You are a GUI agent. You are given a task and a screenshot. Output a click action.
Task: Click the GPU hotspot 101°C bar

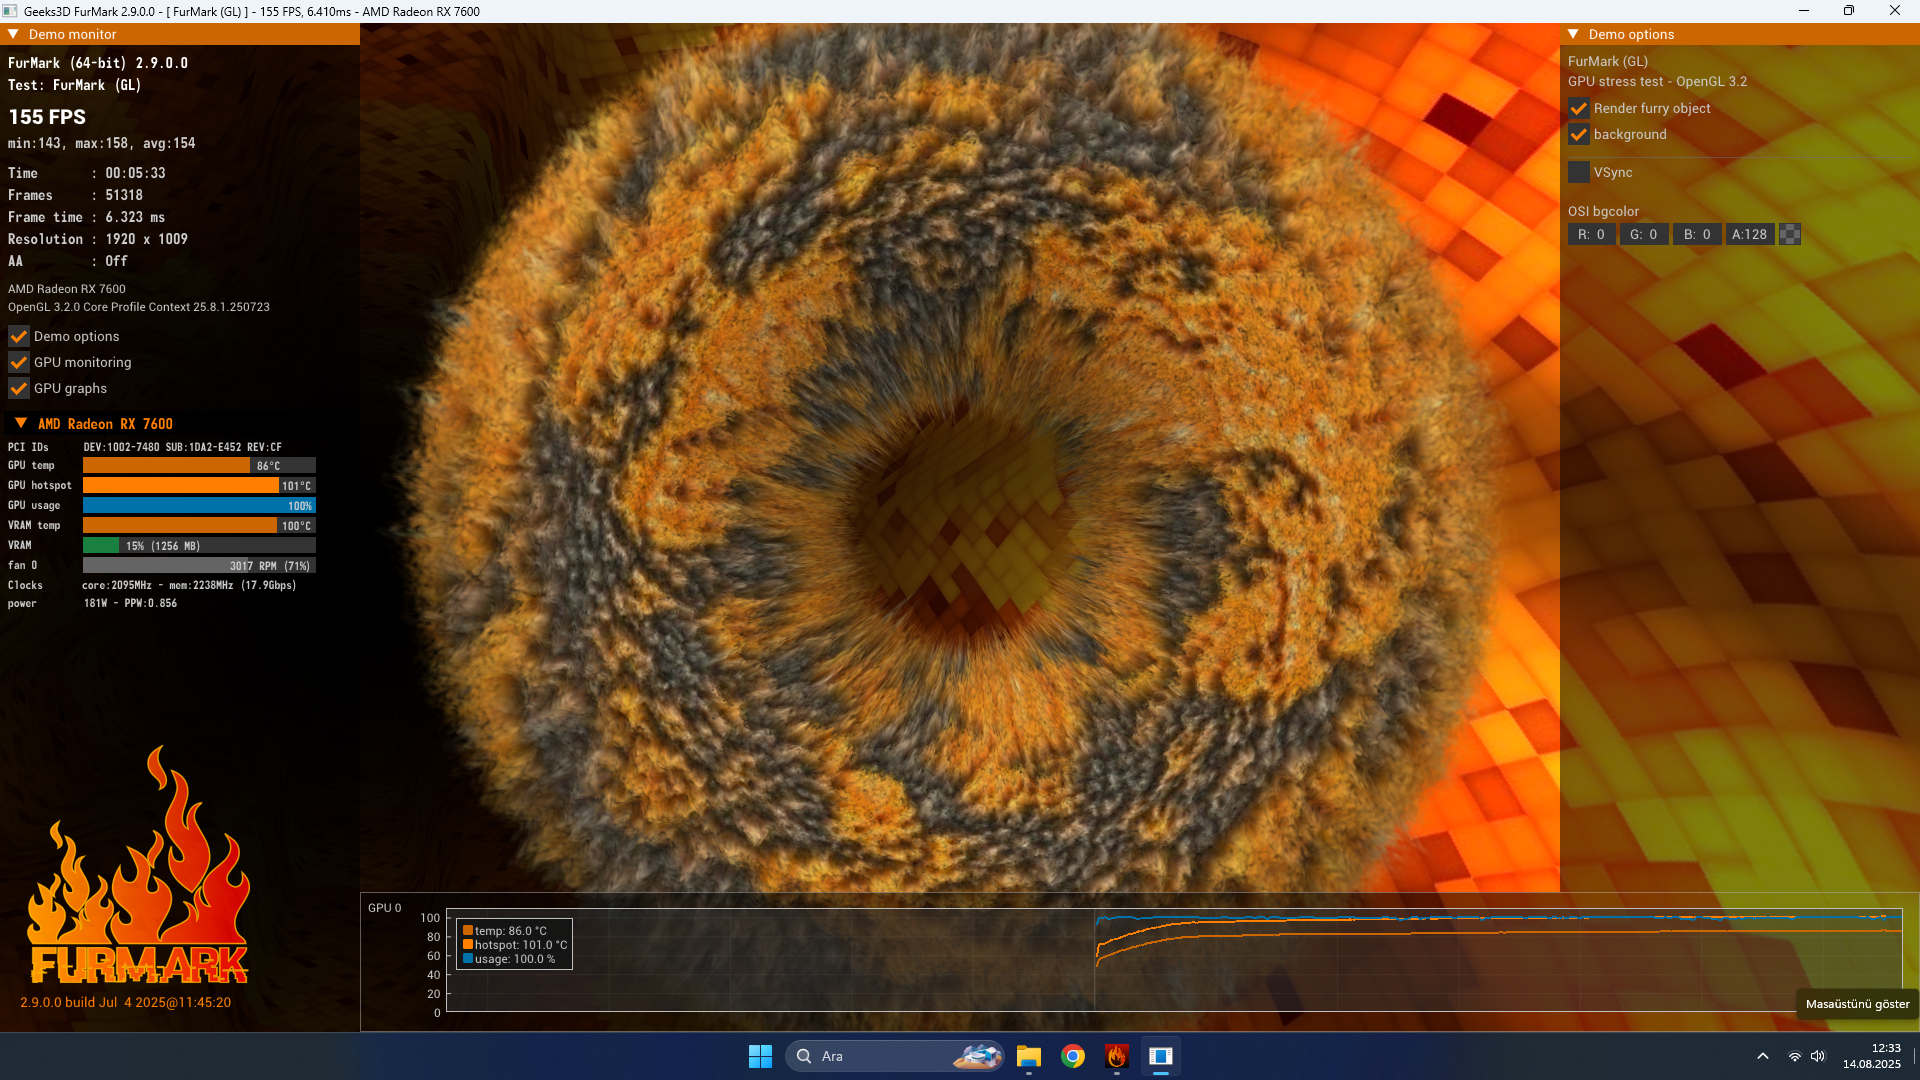tap(199, 485)
